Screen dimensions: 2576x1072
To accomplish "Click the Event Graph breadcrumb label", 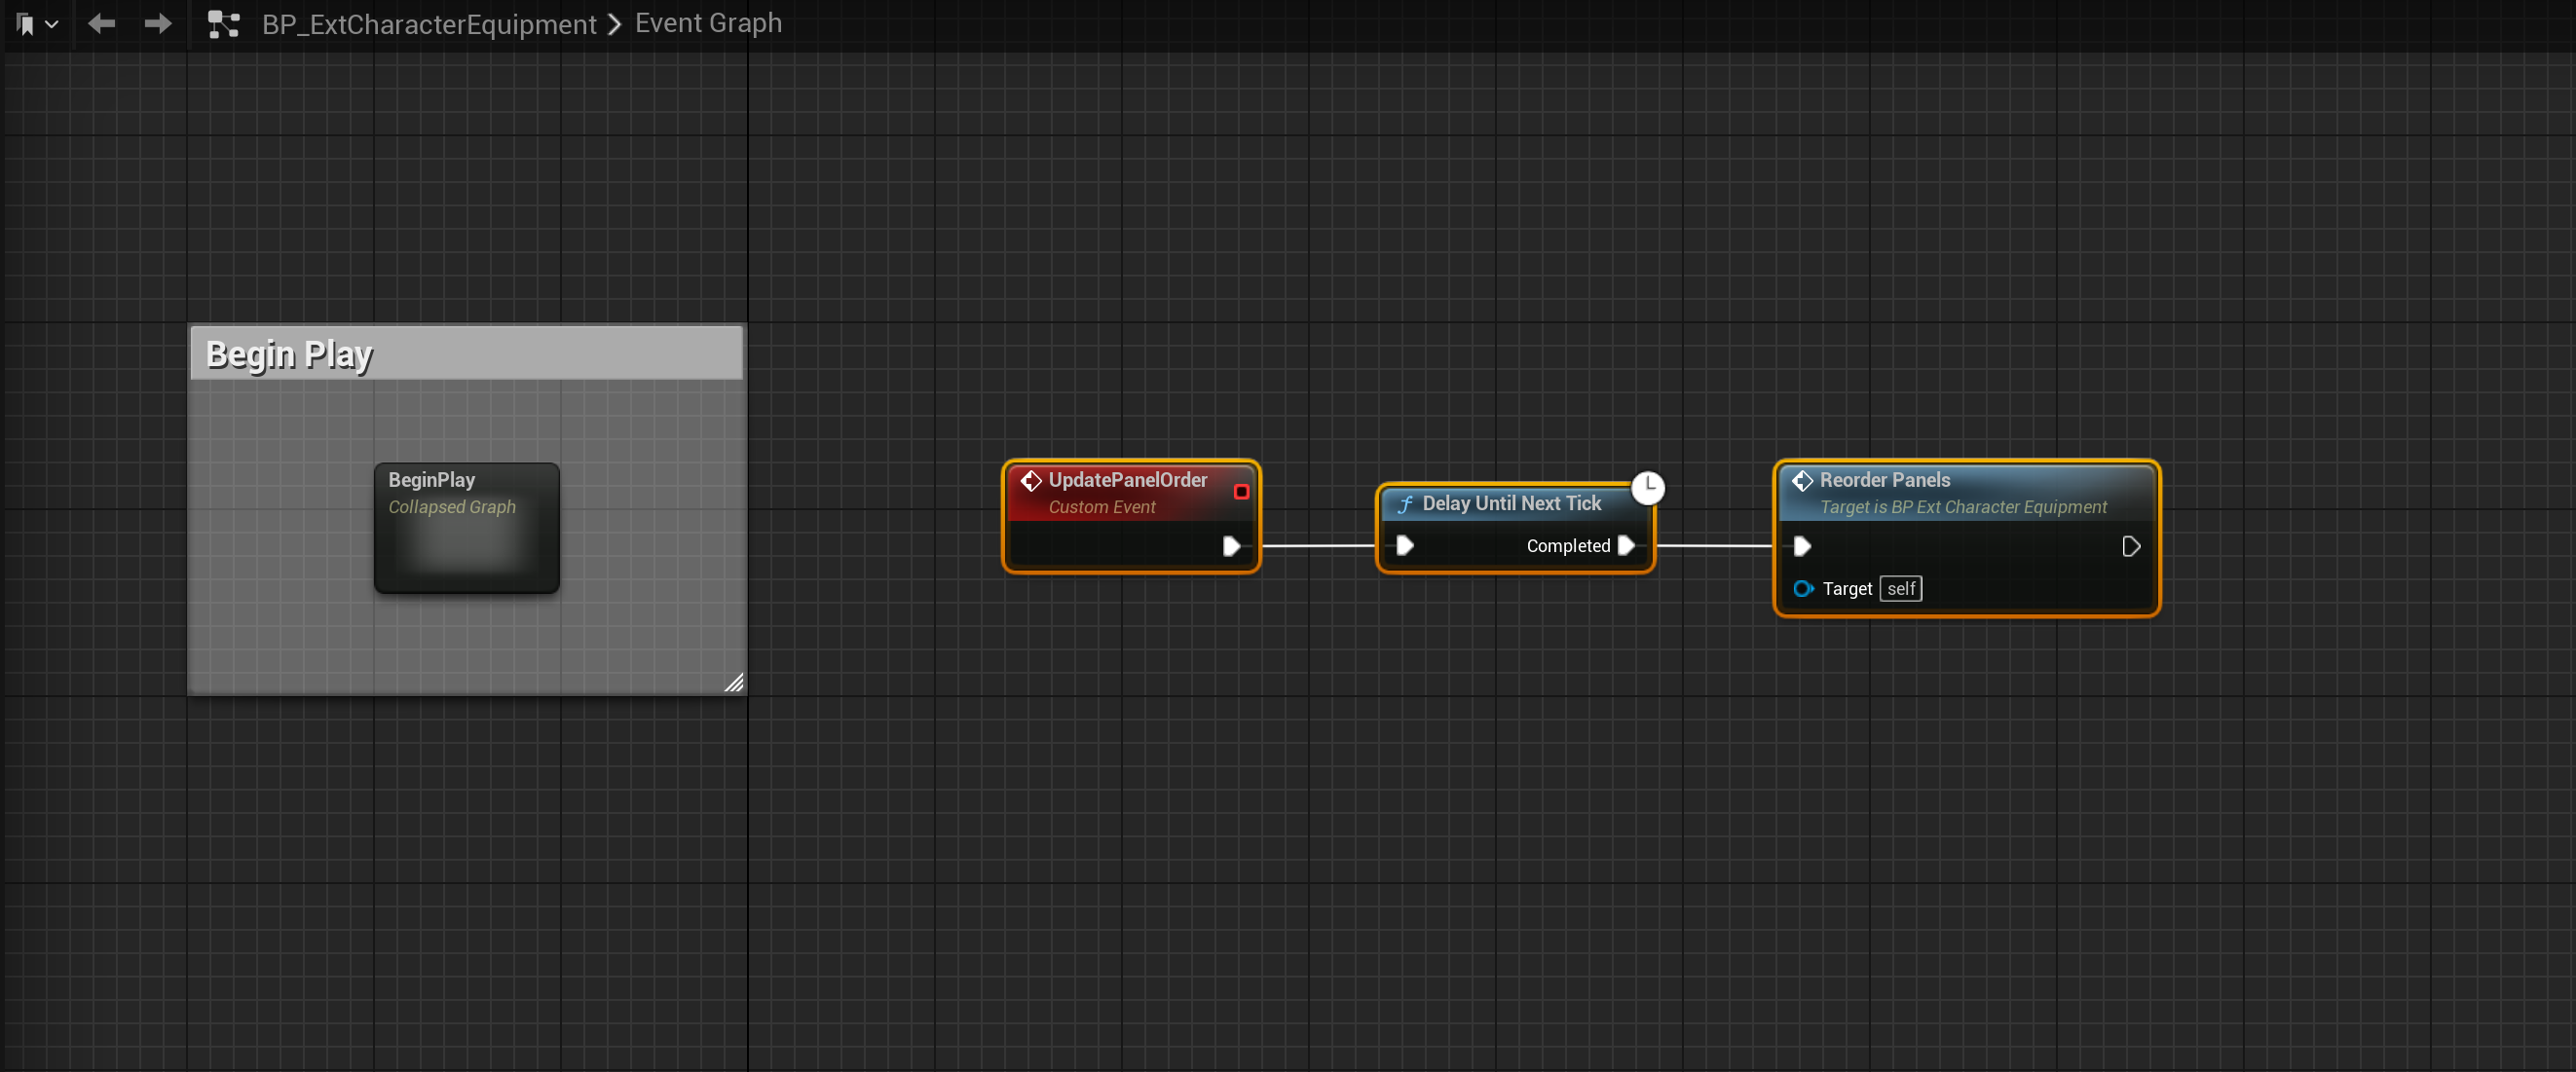I will [x=708, y=23].
